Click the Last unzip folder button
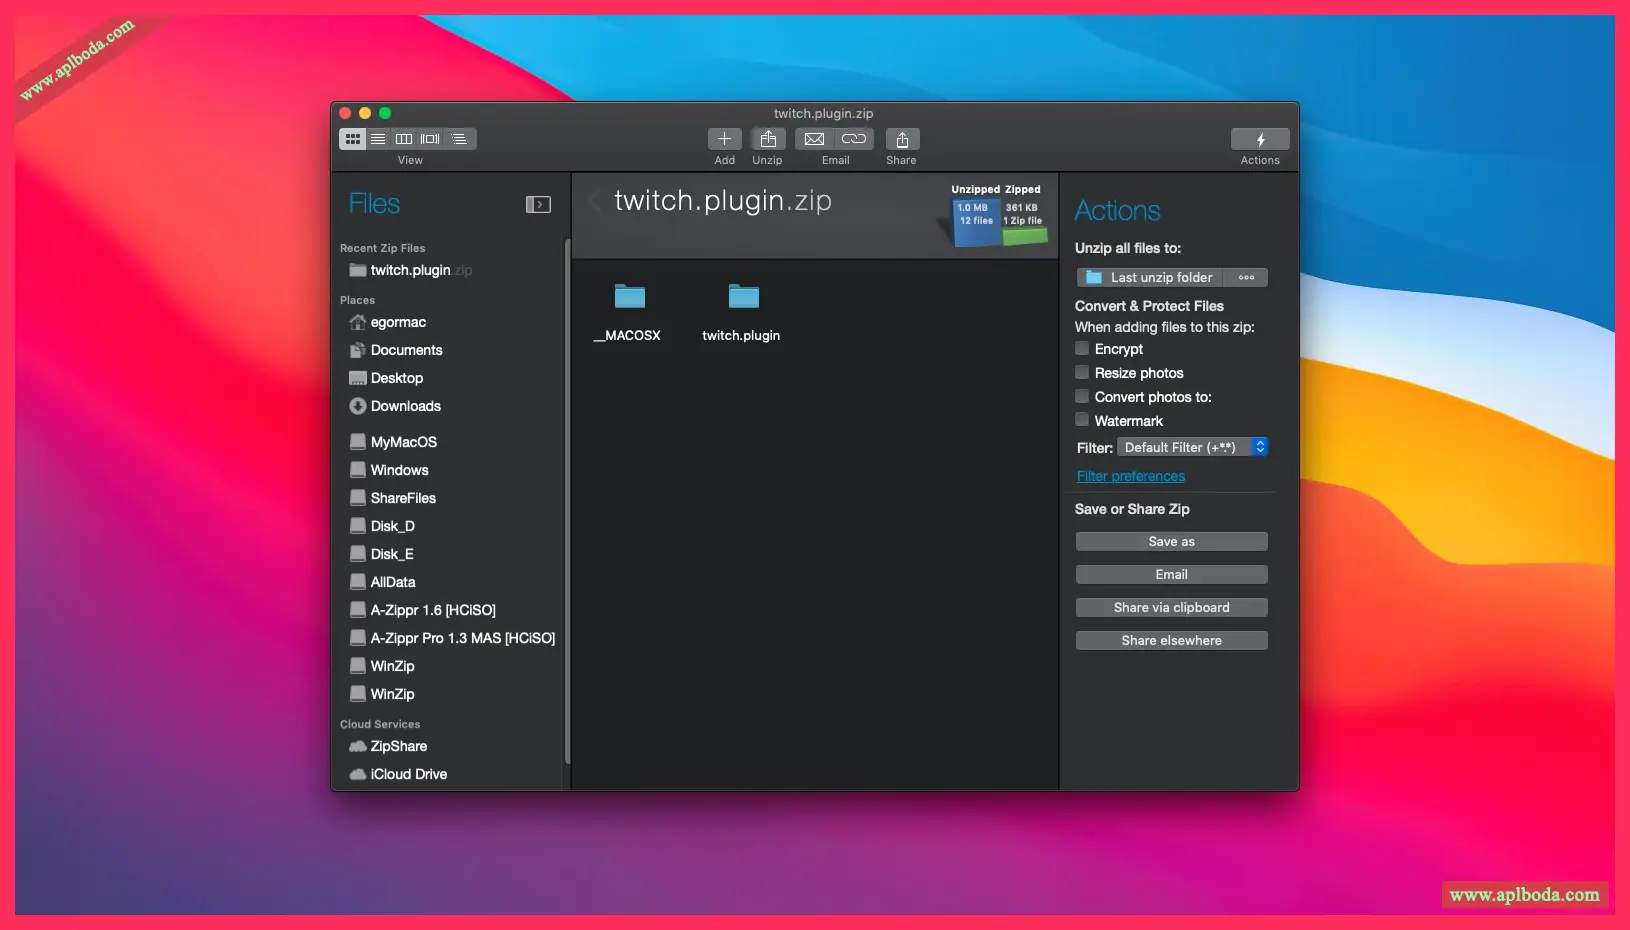1630x930 pixels. tap(1150, 278)
